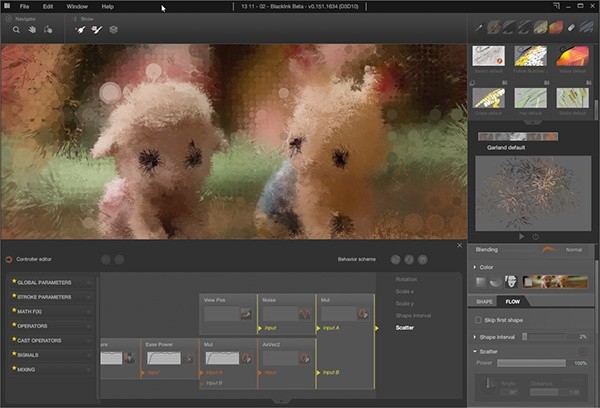Click the View Pos node icon
600x408 pixels.
click(246, 314)
